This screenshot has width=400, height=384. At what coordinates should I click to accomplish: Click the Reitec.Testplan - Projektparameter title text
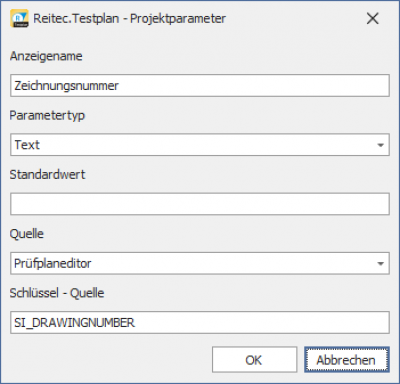click(129, 18)
